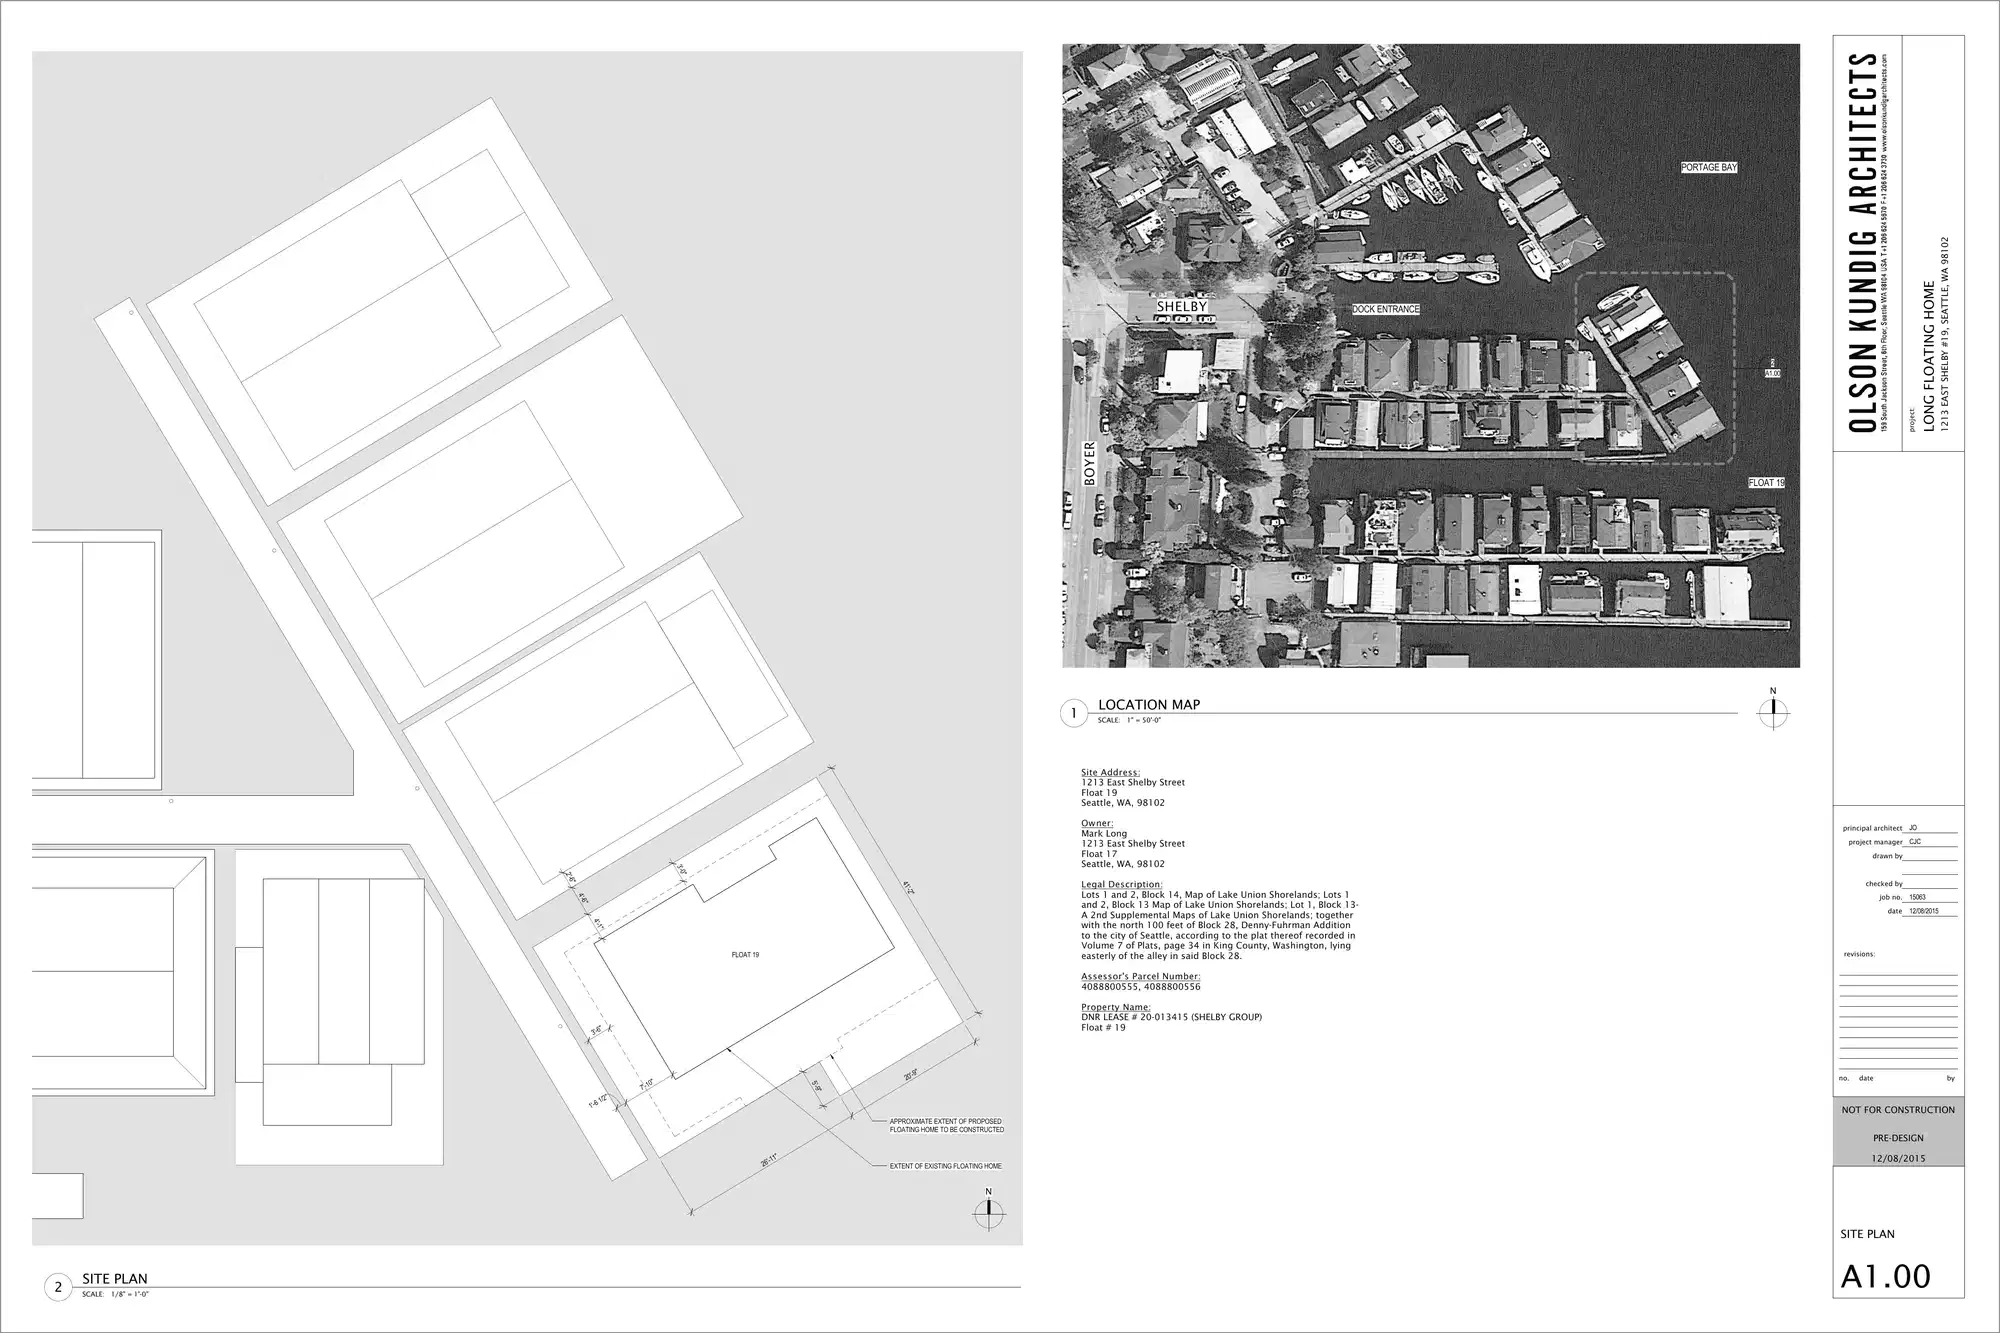
Task: Click the scale note 1" = 50'-0"
Action: [1129, 720]
